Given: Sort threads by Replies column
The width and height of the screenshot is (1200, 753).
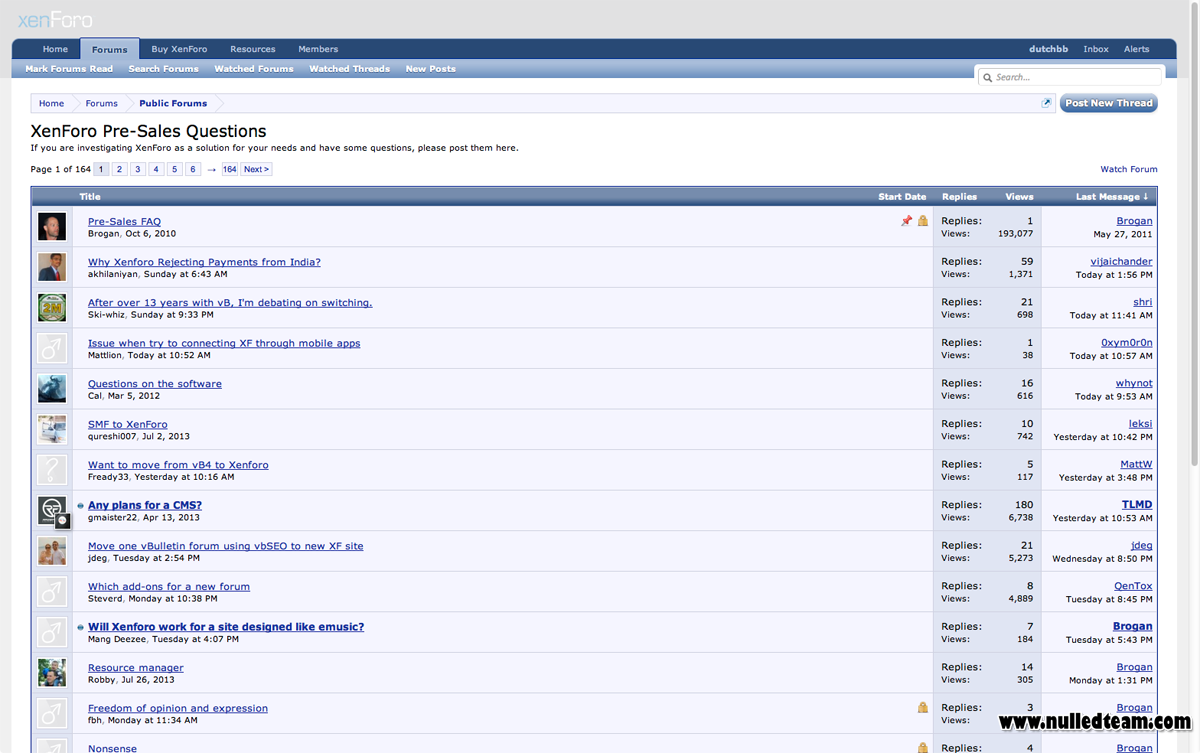Looking at the screenshot, I should 959,197.
